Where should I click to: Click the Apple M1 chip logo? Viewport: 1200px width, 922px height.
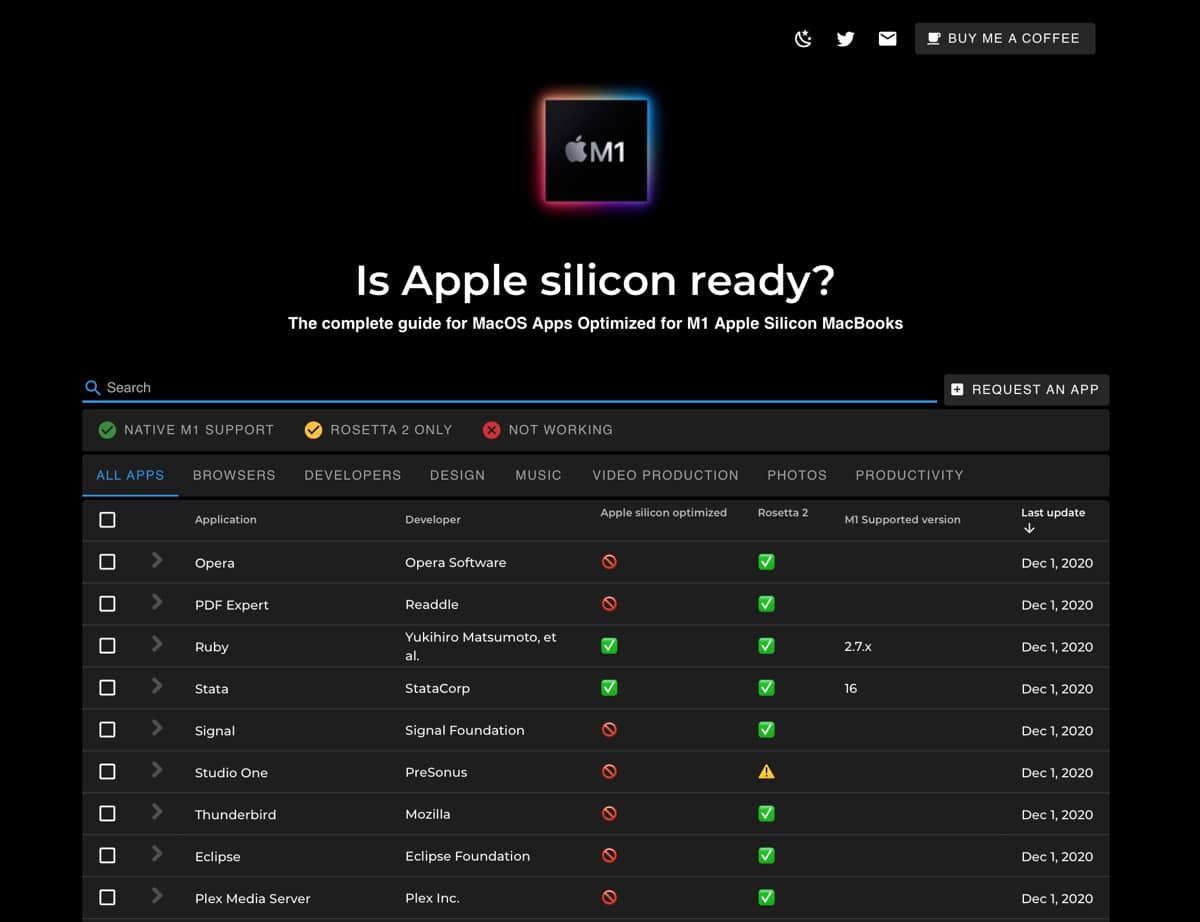pos(596,150)
